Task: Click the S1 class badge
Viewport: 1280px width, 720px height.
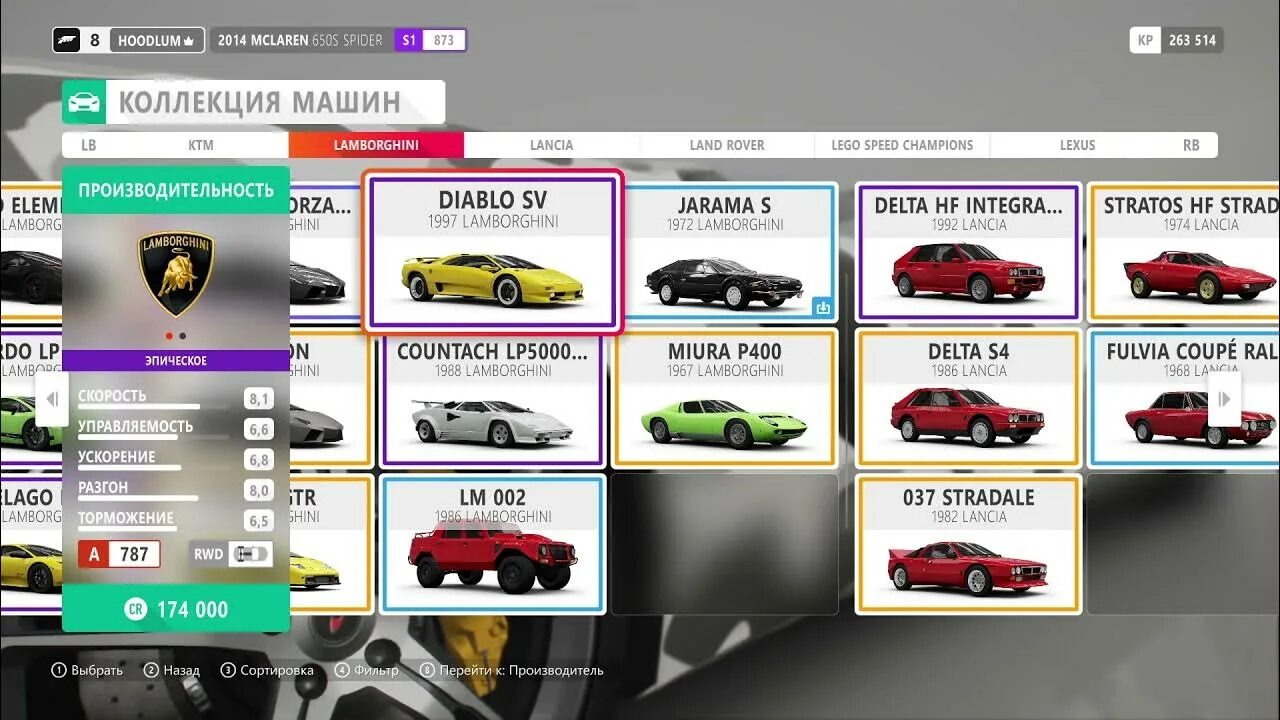Action: coord(408,40)
